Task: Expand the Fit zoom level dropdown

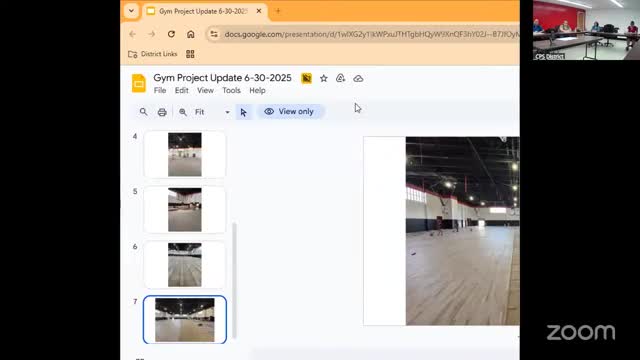Action: click(x=227, y=112)
